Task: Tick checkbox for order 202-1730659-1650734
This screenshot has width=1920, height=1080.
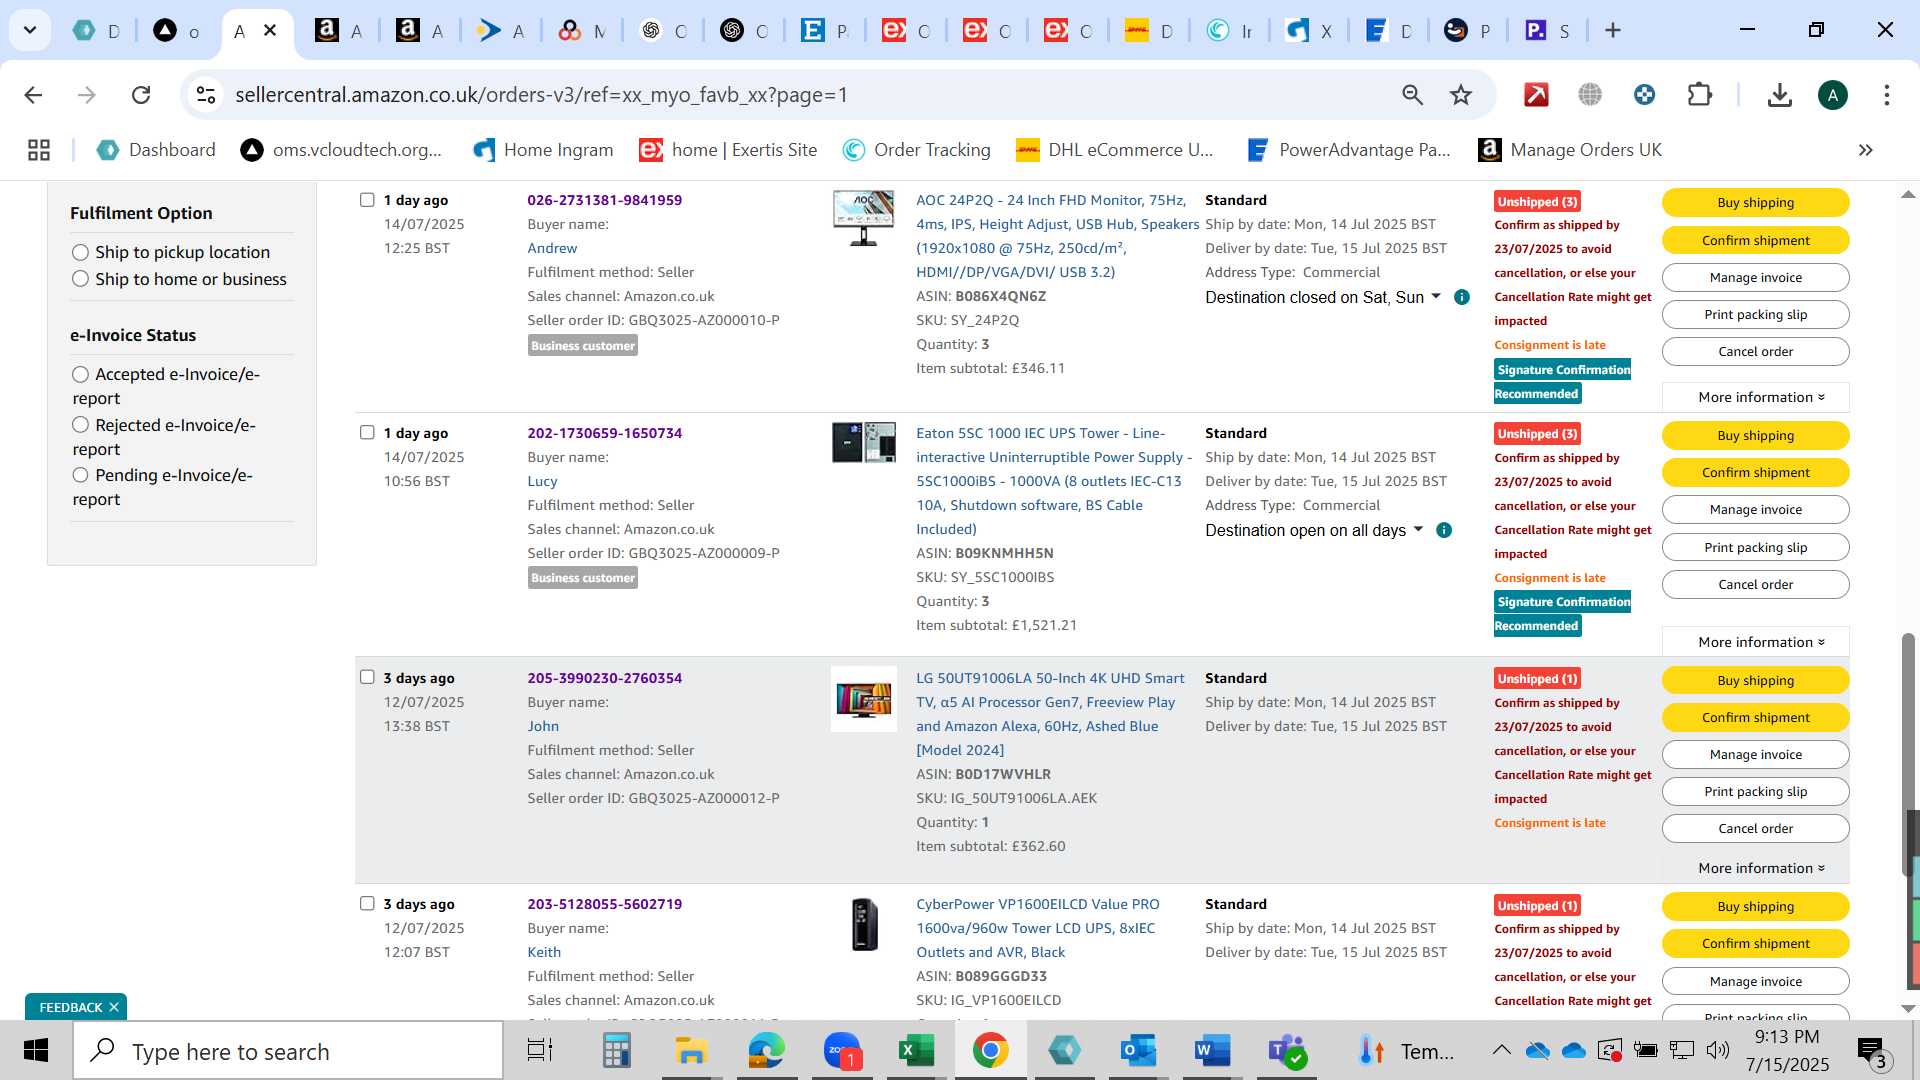Action: click(x=367, y=433)
